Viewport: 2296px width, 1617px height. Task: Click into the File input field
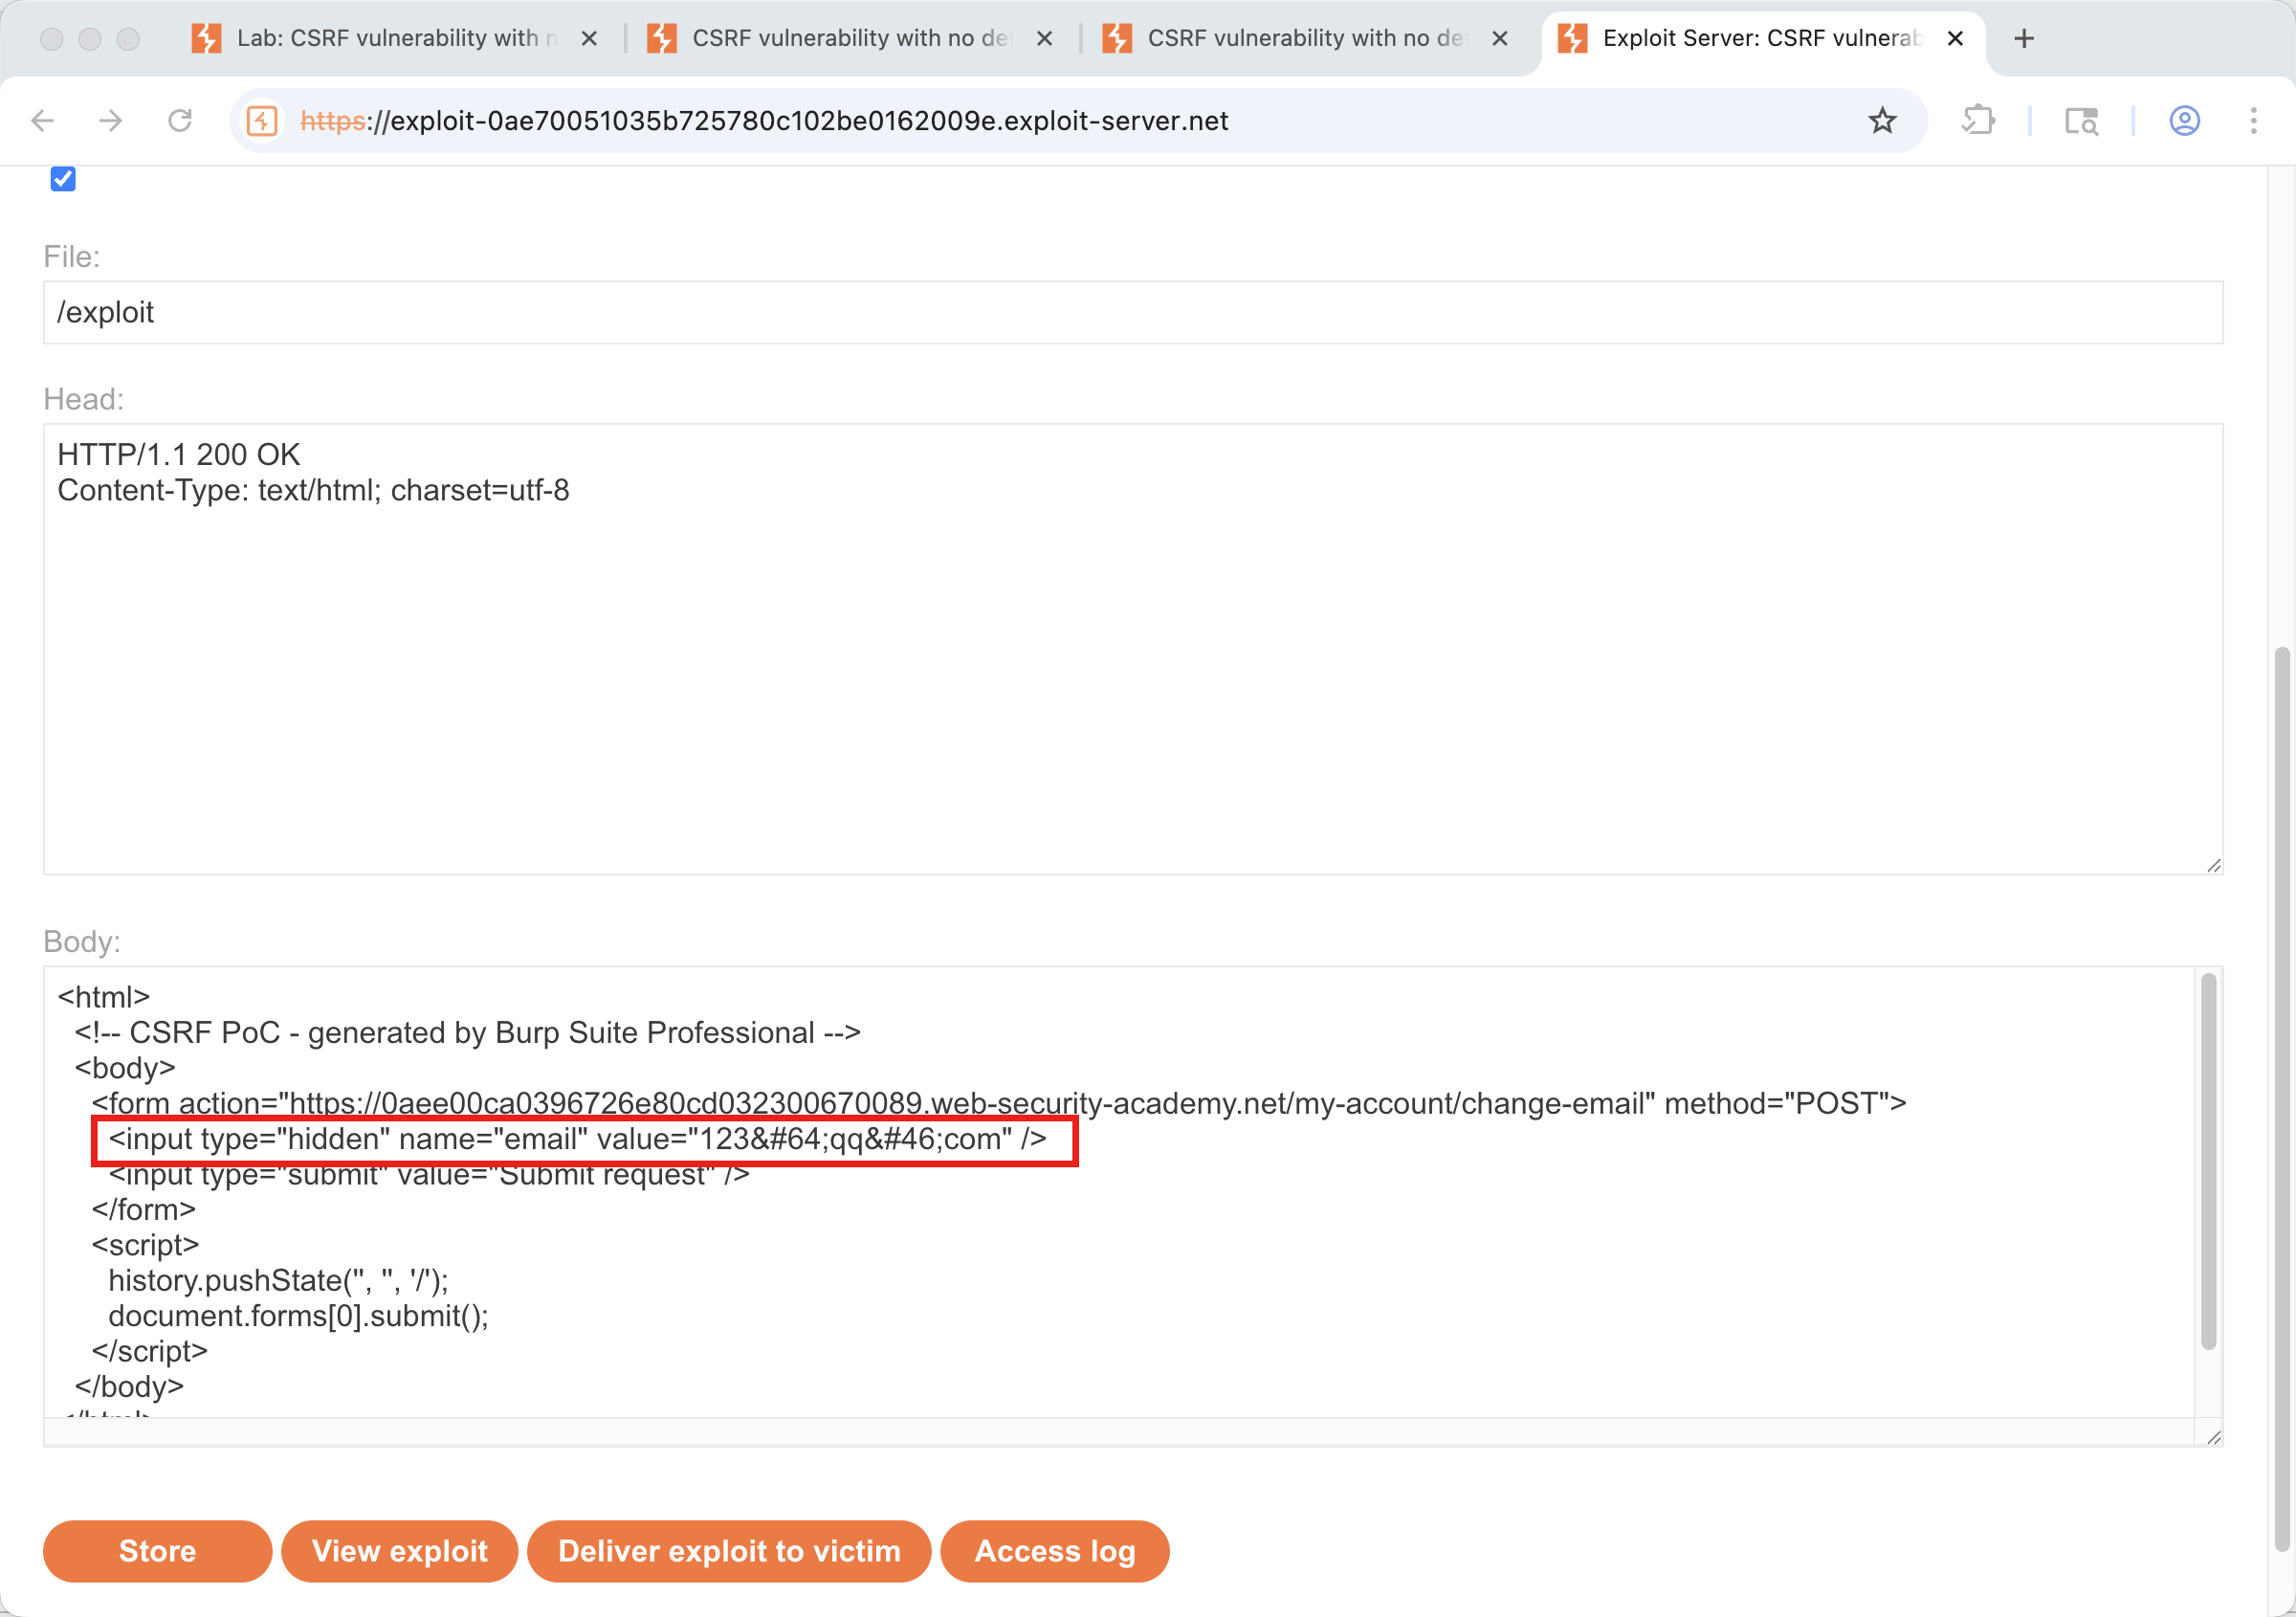(1132, 312)
